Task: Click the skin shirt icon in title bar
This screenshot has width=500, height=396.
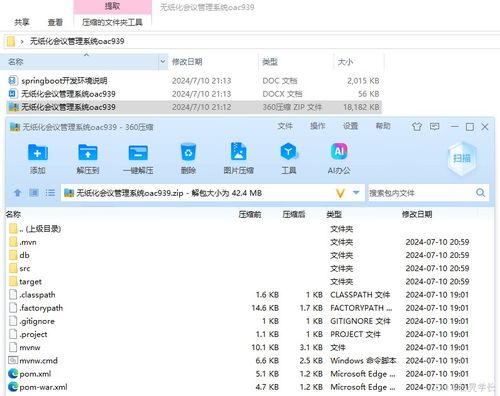Action: point(417,127)
